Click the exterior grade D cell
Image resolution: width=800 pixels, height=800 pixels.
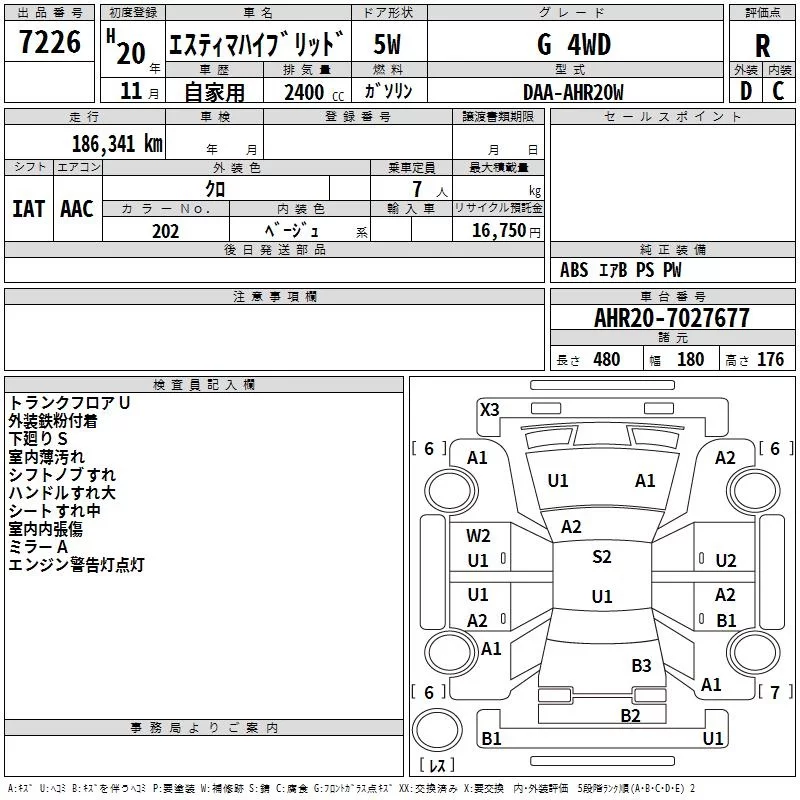[745, 91]
